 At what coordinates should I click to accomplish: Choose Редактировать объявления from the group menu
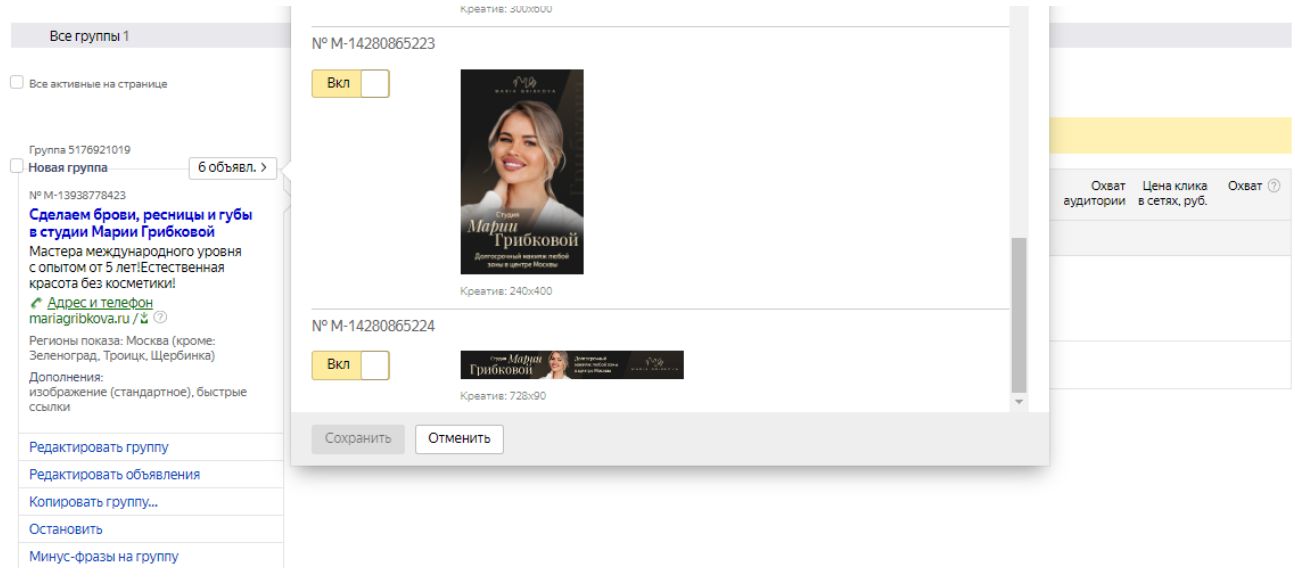[114, 475]
